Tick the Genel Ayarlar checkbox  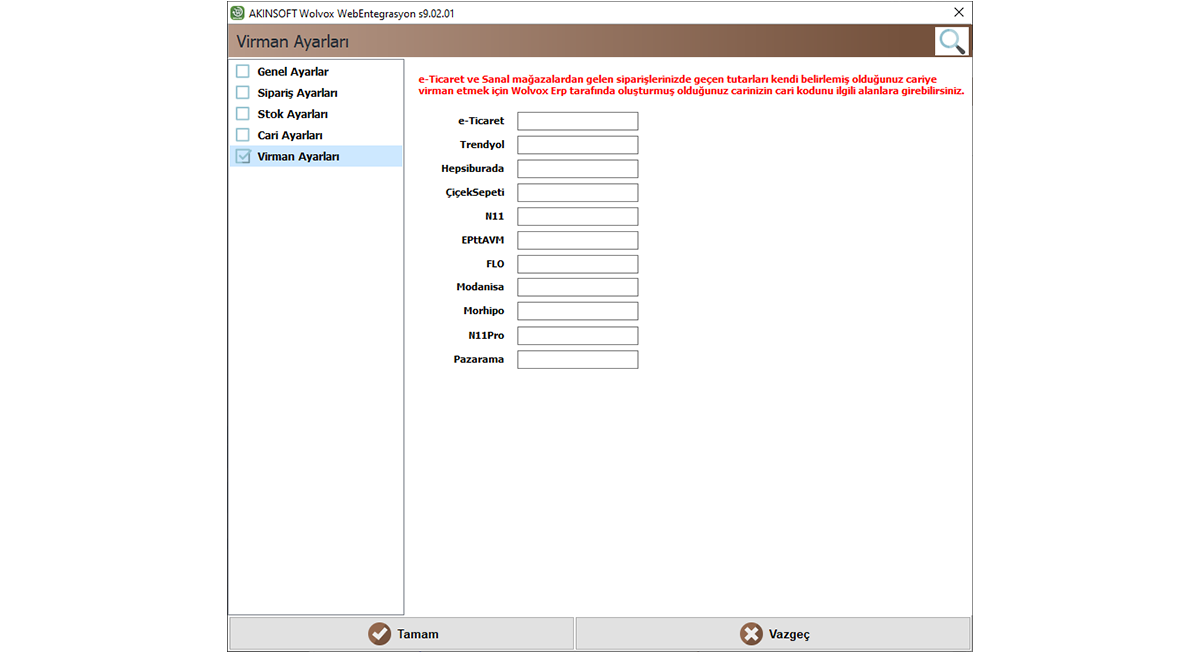(243, 72)
